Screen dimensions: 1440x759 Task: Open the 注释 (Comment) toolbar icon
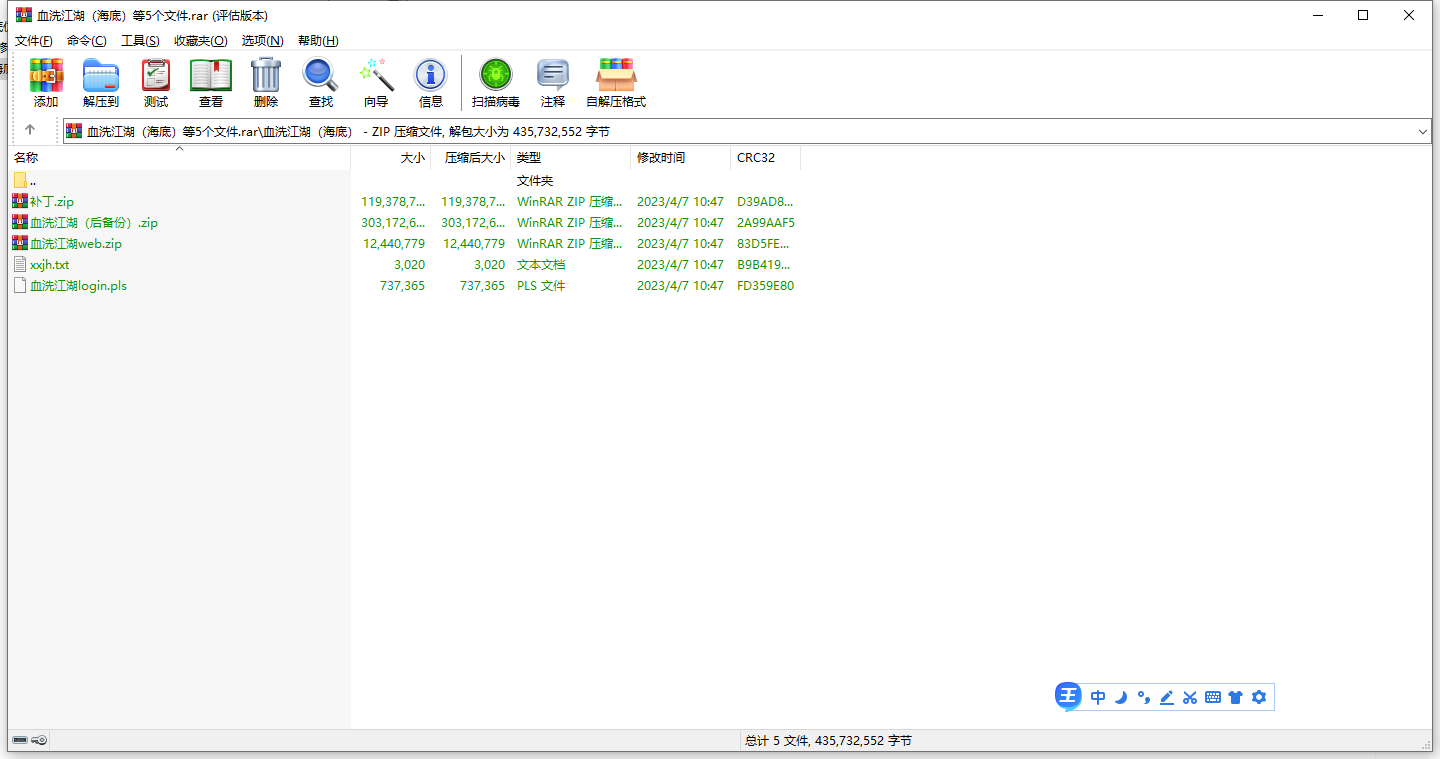553,82
